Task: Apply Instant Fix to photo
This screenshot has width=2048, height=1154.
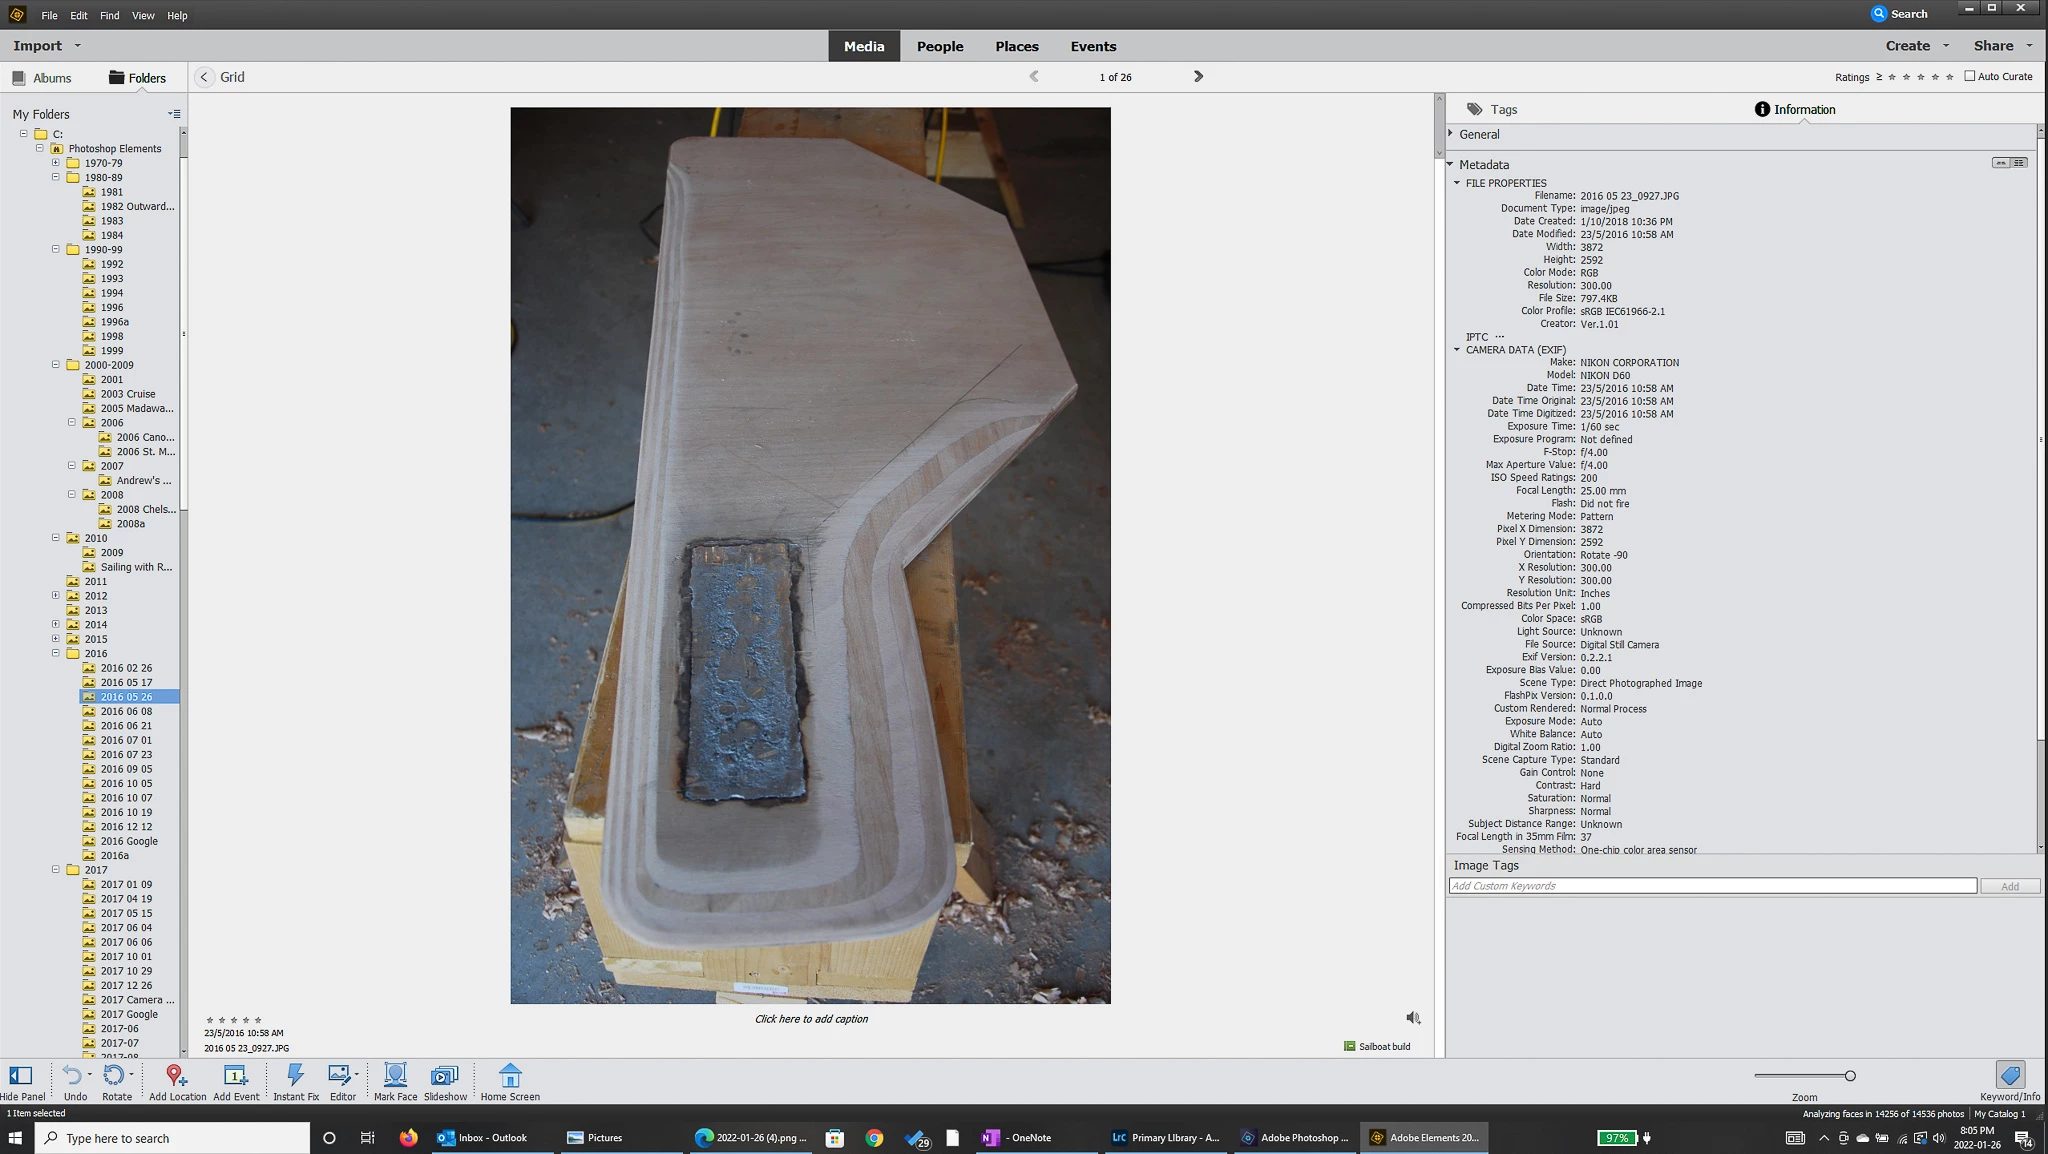Action: point(295,1076)
